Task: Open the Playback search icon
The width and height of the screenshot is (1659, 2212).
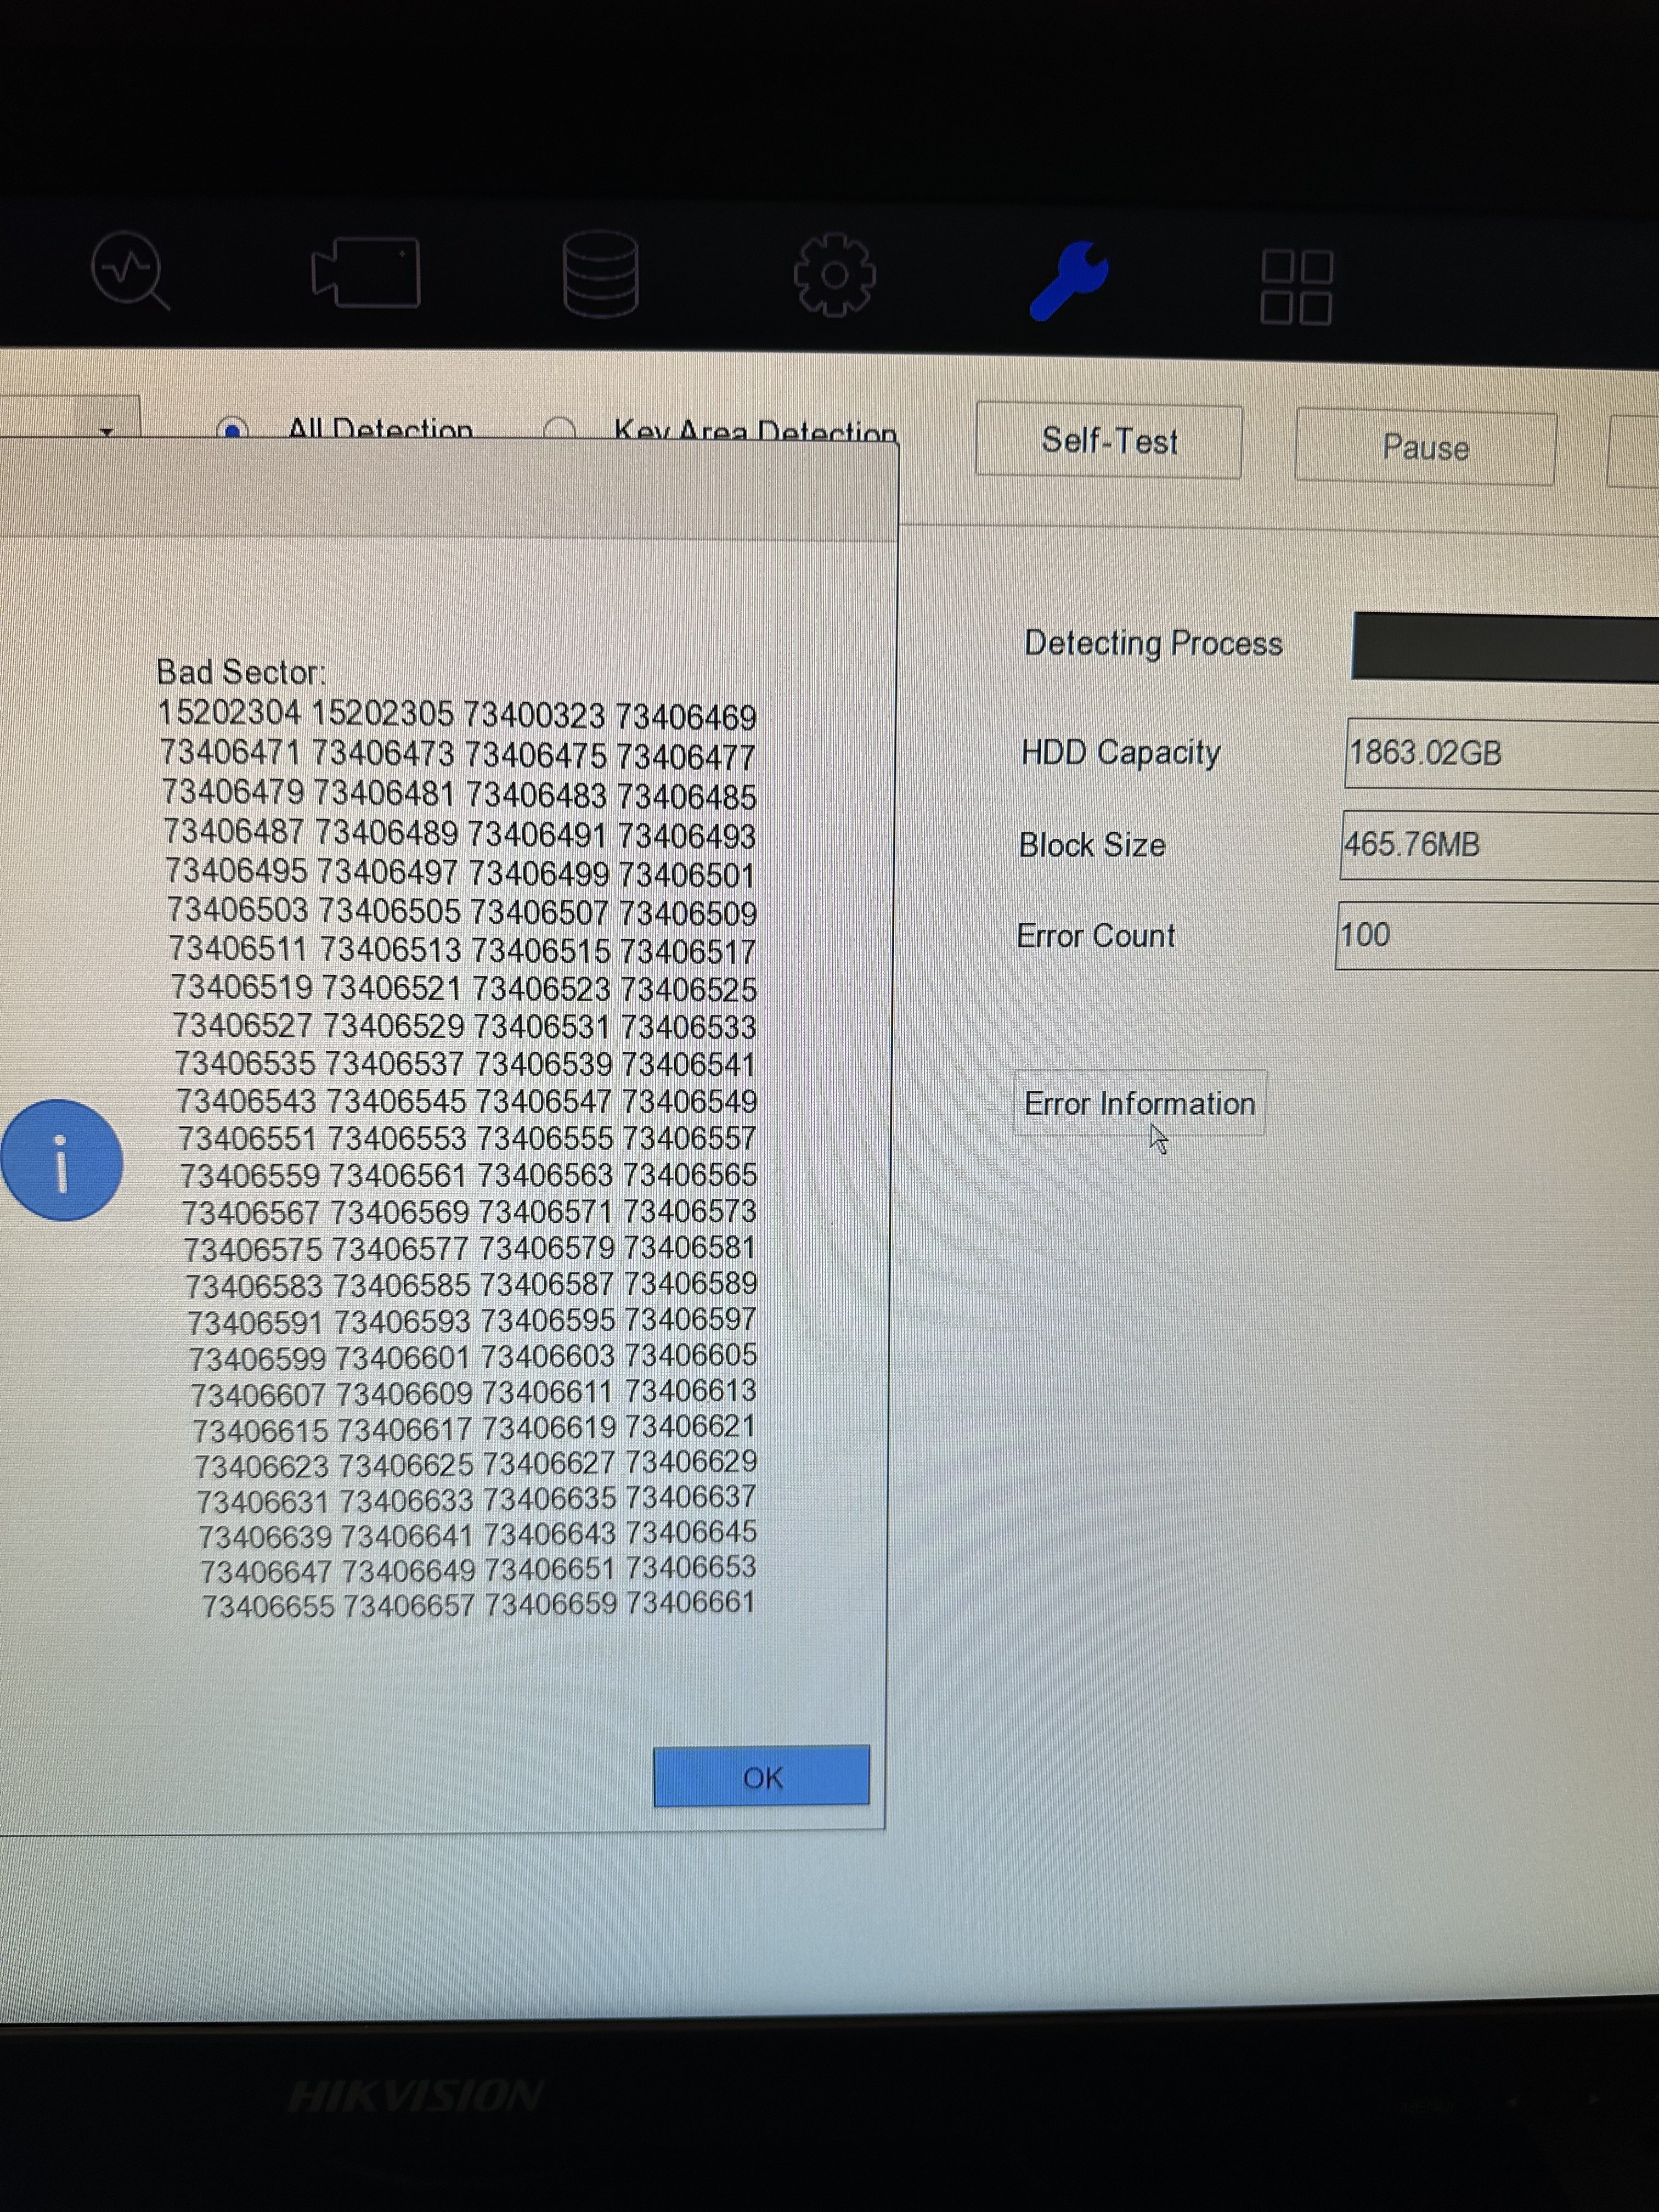Action: pyautogui.click(x=129, y=270)
